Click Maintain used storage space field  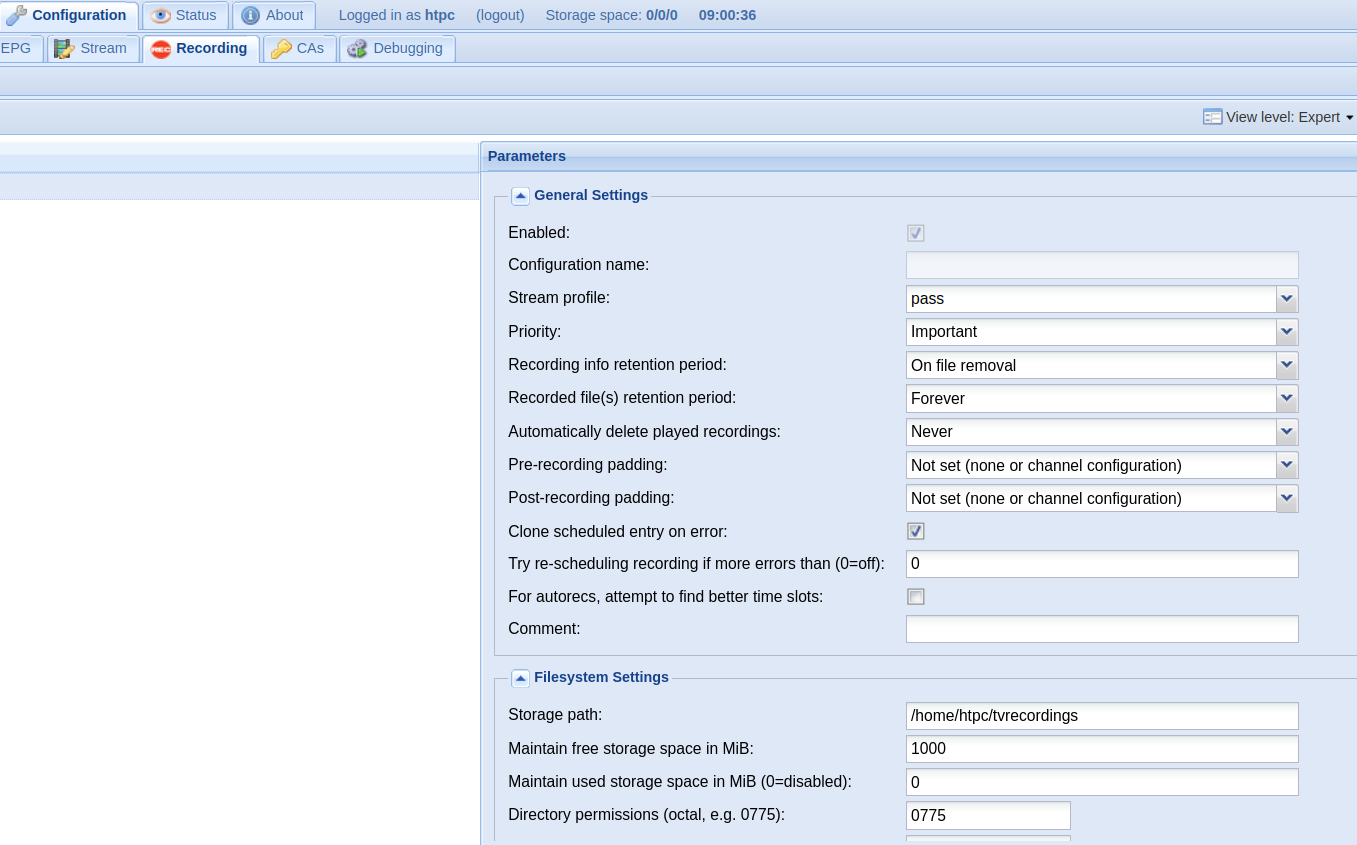(x=1102, y=782)
